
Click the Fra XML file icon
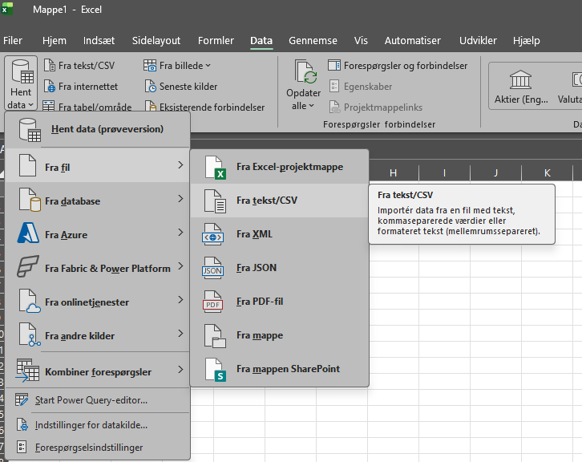(x=213, y=235)
